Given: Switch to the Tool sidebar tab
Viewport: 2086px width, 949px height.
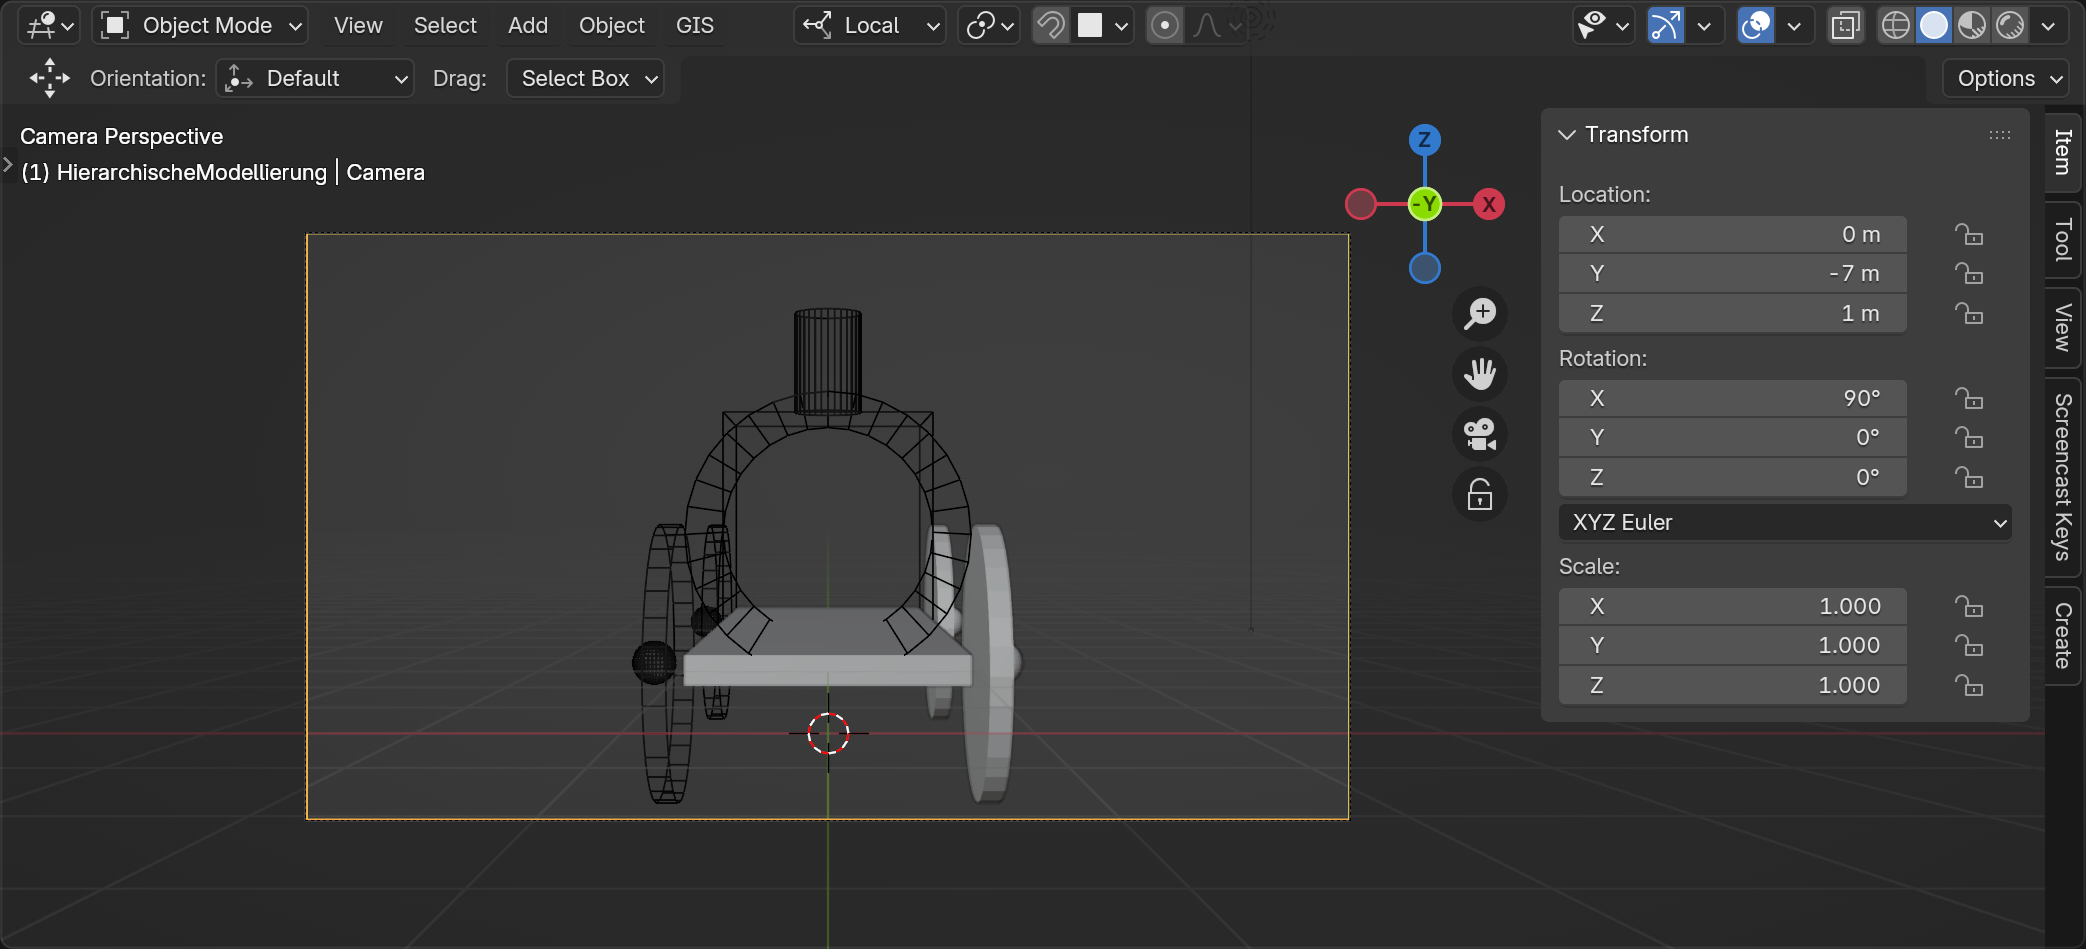Looking at the screenshot, I should point(2062,240).
